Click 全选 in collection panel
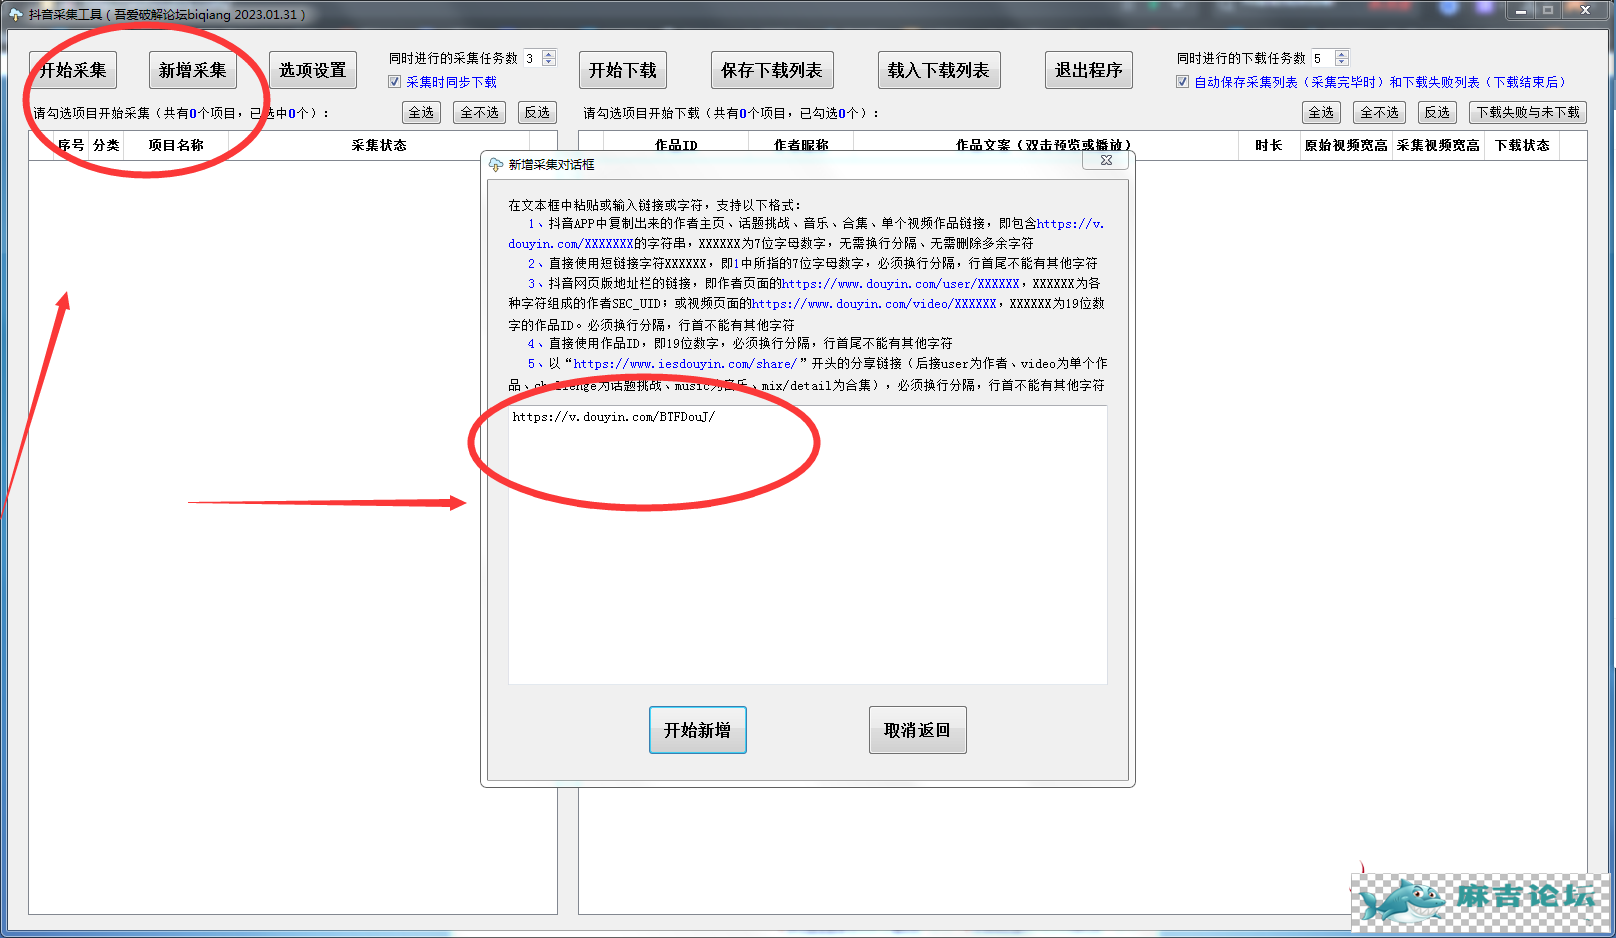Viewport: 1616px width, 938px height. 422,112
